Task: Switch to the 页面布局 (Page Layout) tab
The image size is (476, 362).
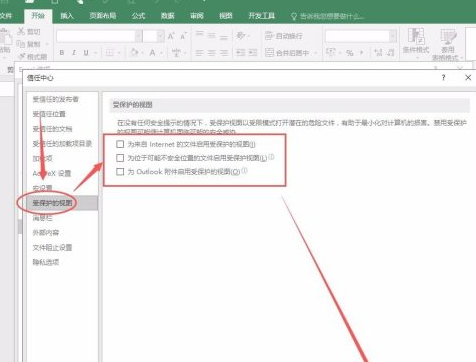Action: pyautogui.click(x=103, y=15)
